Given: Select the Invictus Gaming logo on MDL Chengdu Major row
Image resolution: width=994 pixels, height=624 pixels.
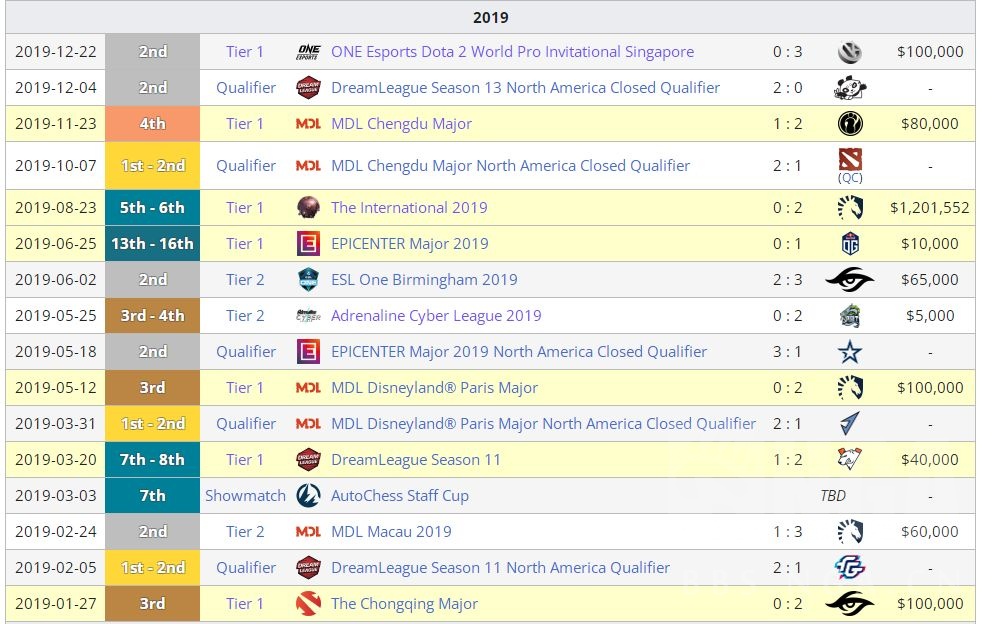Looking at the screenshot, I should pyautogui.click(x=849, y=123).
